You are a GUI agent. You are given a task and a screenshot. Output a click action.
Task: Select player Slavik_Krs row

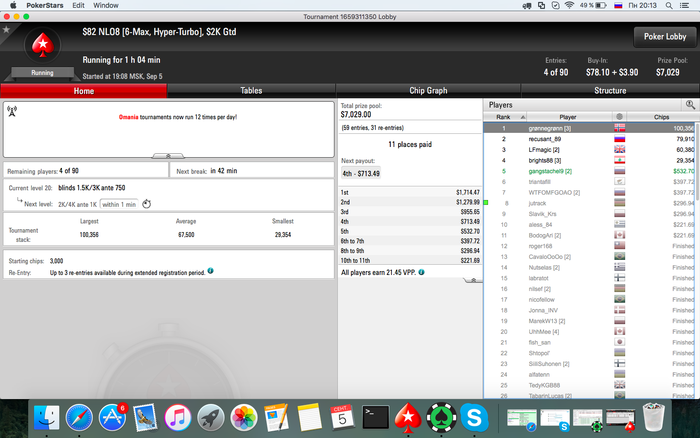[x=589, y=214]
